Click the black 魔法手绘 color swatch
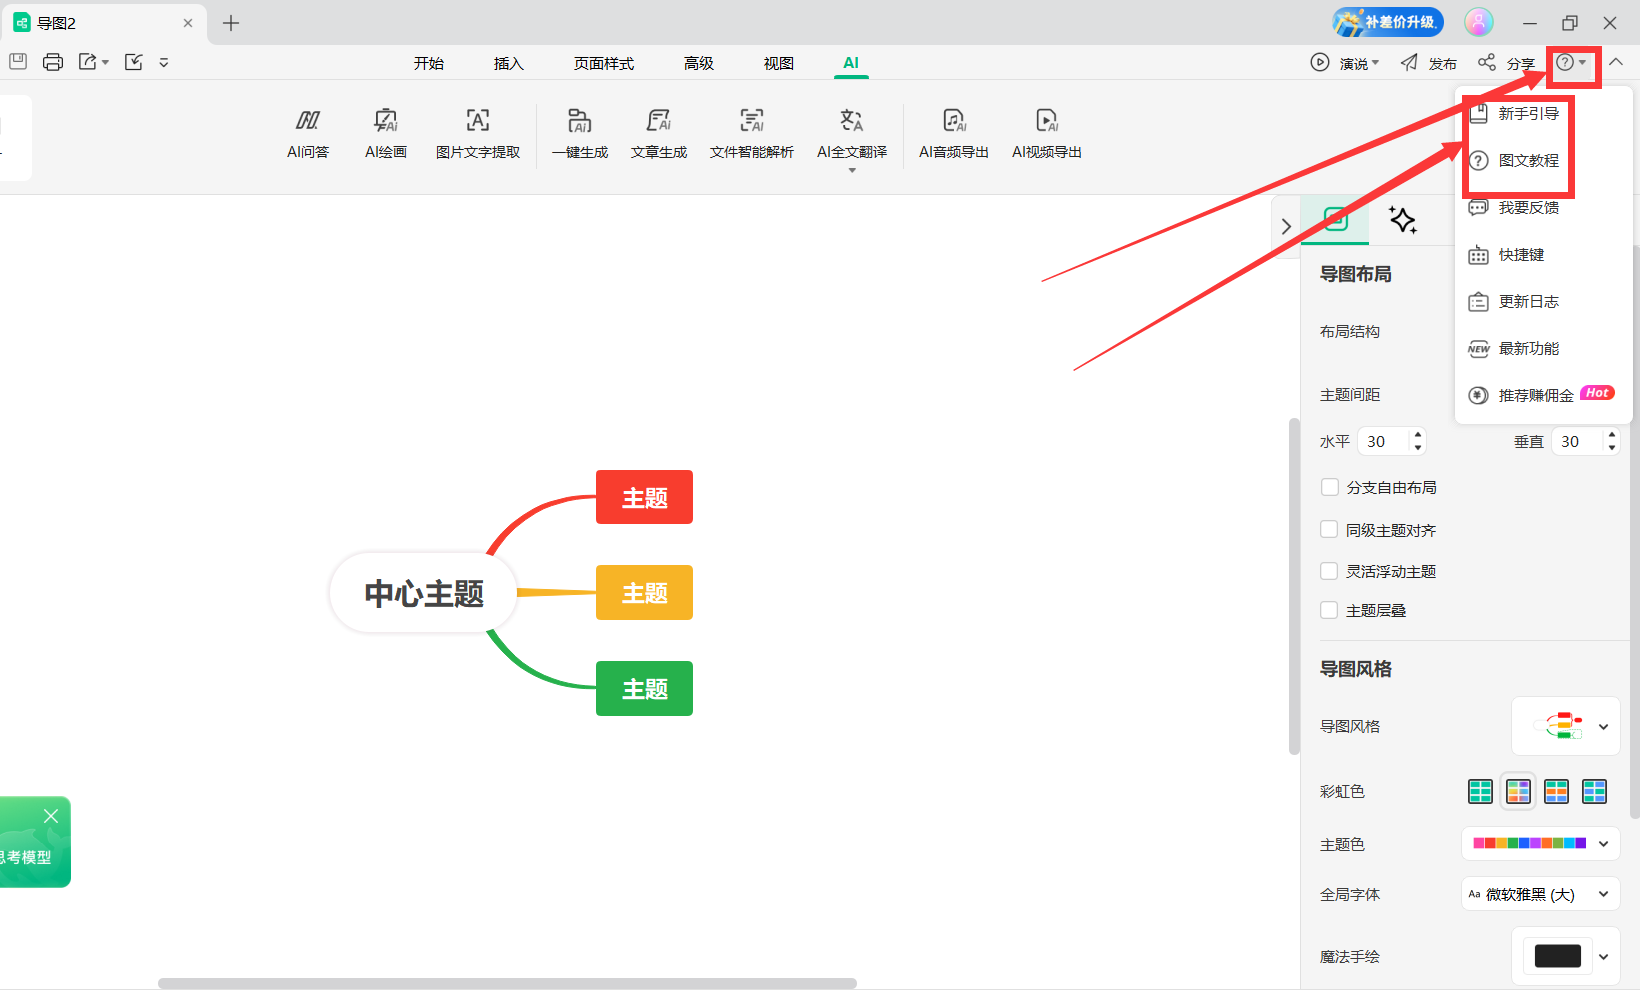 1557,956
